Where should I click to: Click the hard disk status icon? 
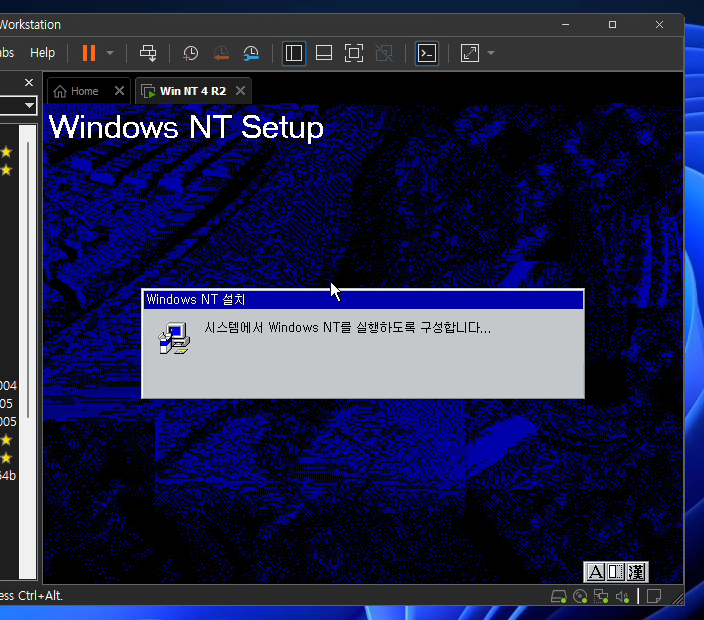[x=559, y=596]
